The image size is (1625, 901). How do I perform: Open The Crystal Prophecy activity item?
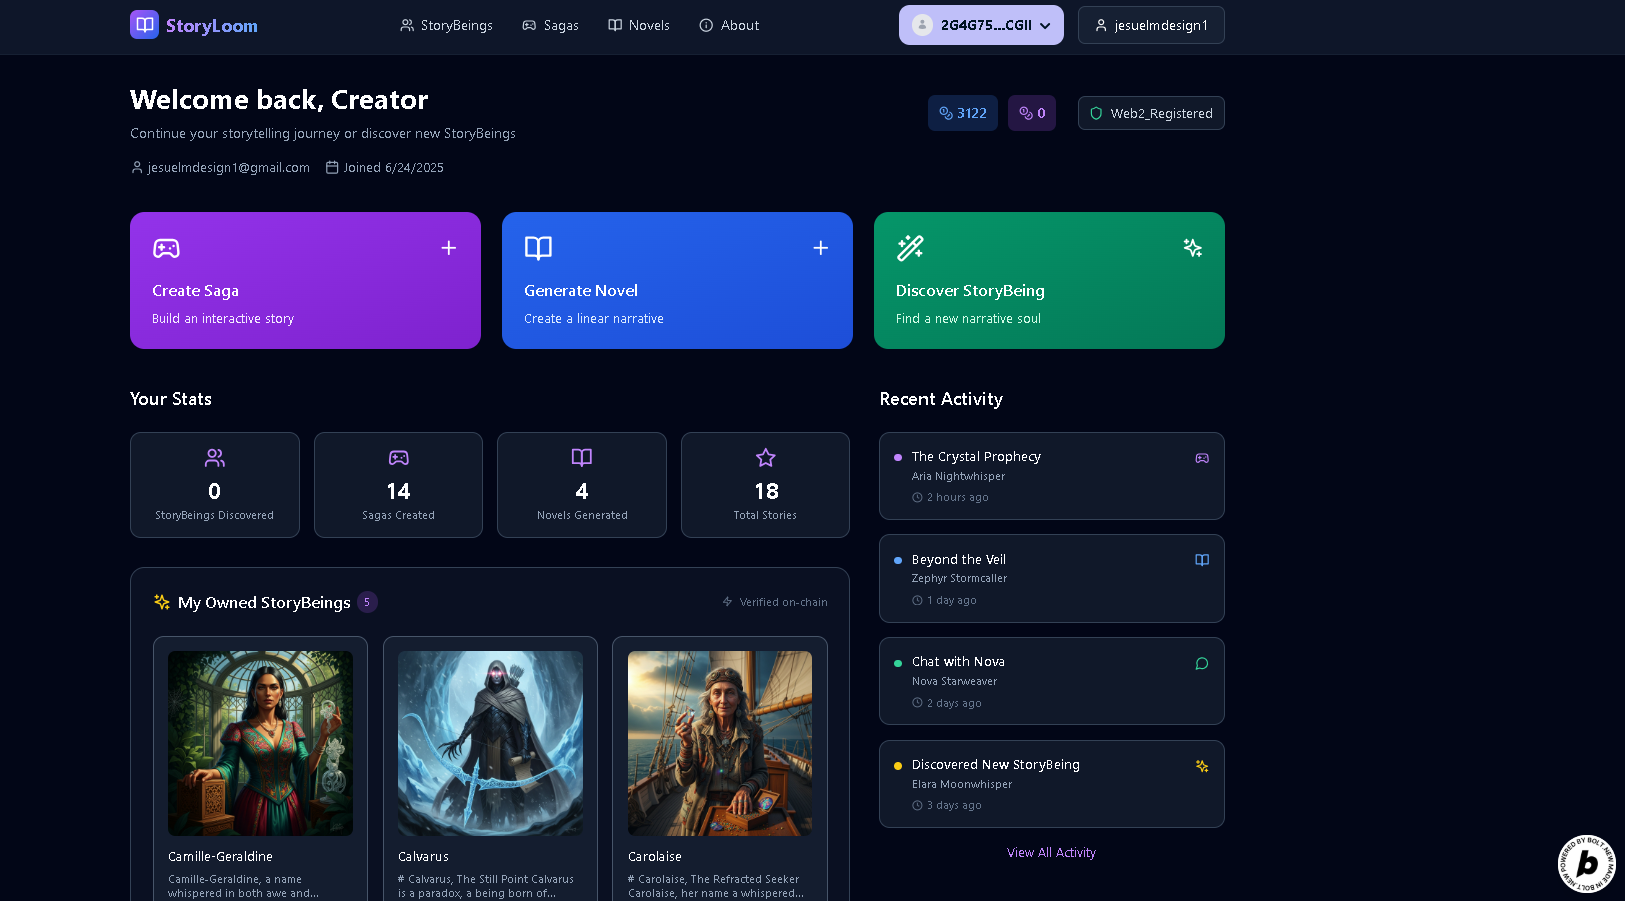point(1052,476)
